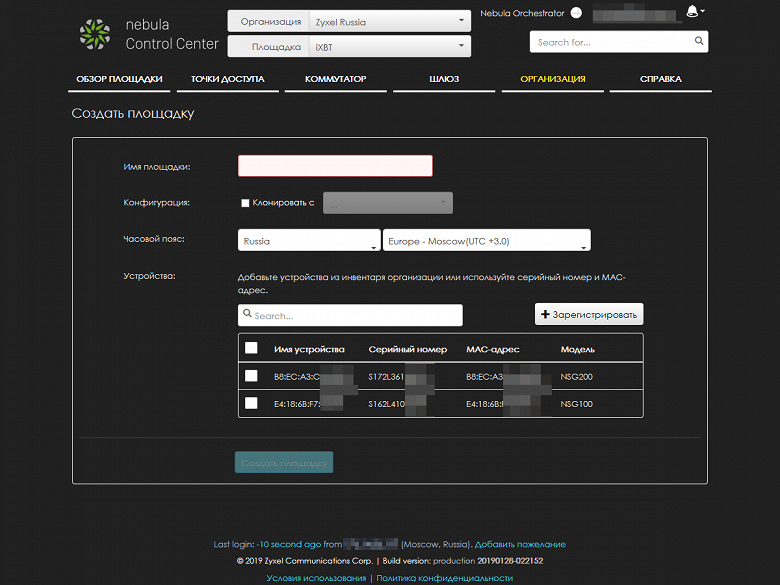Open the Политика конфиденциальности link
The image size is (780, 585).
tap(445, 578)
